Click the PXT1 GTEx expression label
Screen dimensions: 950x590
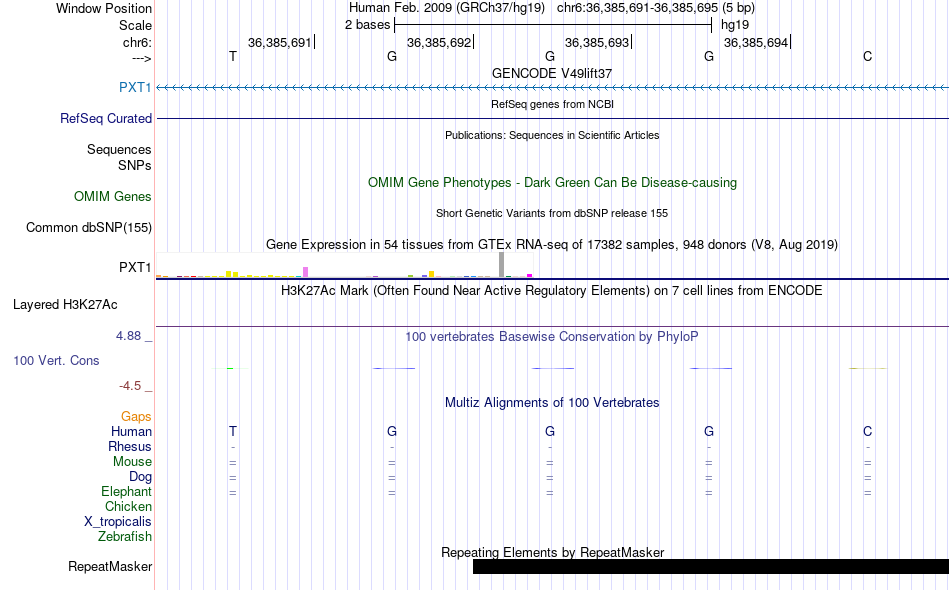(x=135, y=267)
